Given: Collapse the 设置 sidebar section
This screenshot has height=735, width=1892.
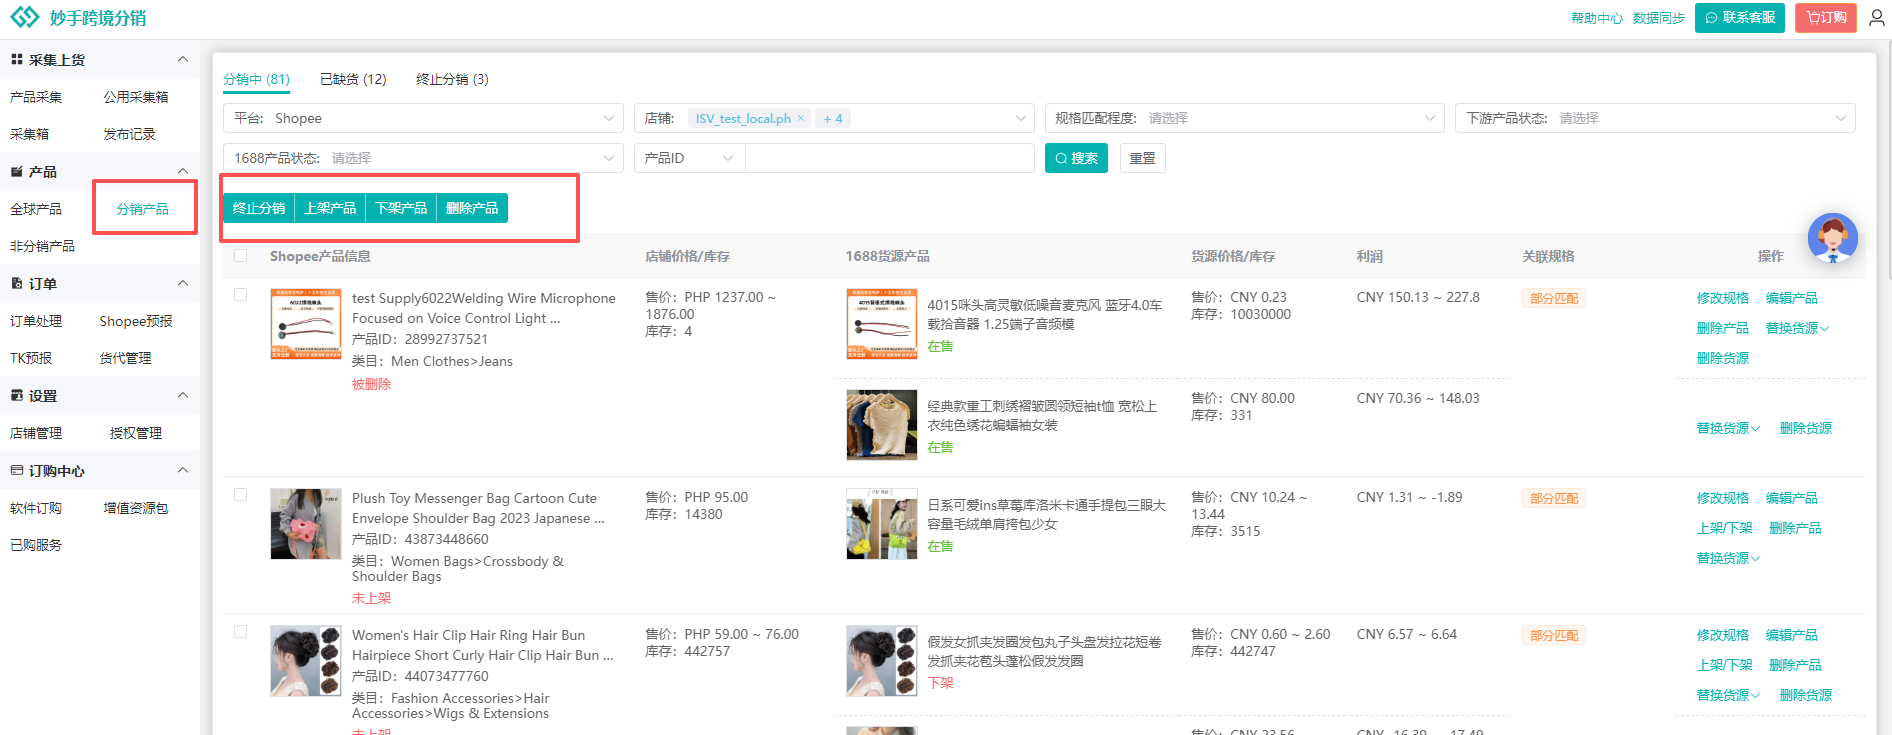Looking at the screenshot, I should pyautogui.click(x=183, y=395).
